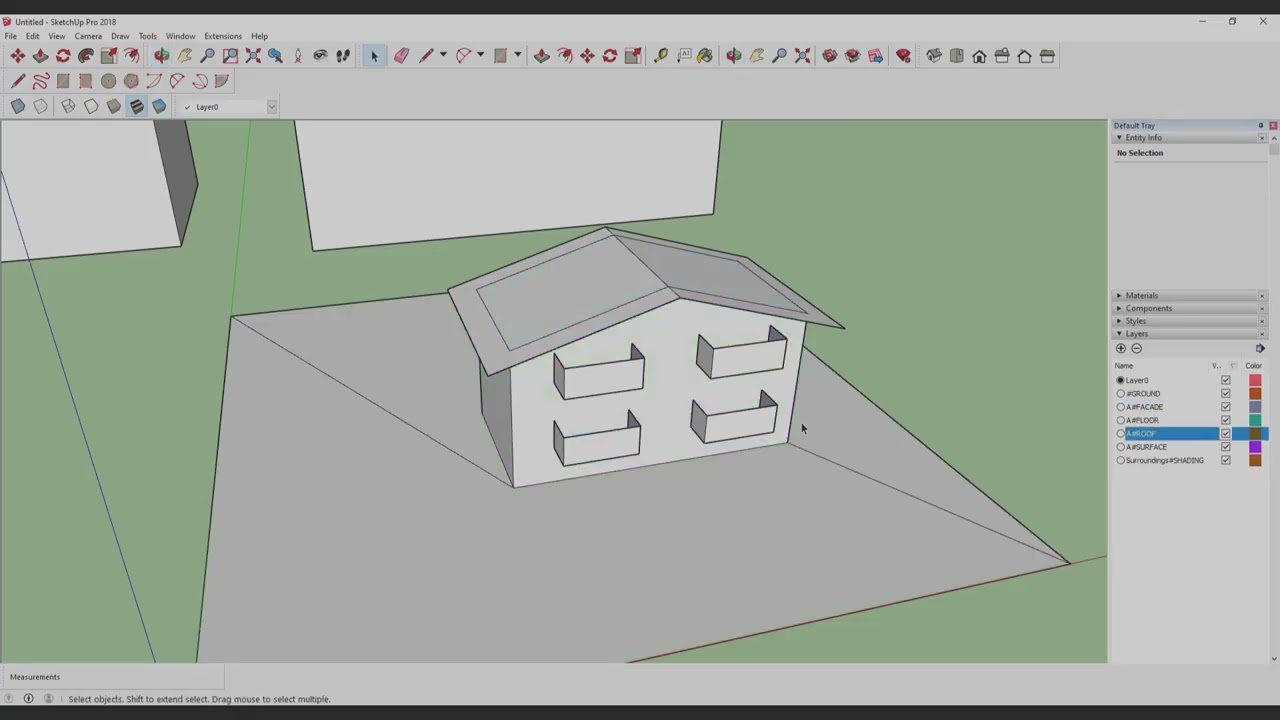Switch to Wireframe face style

(x=68, y=106)
